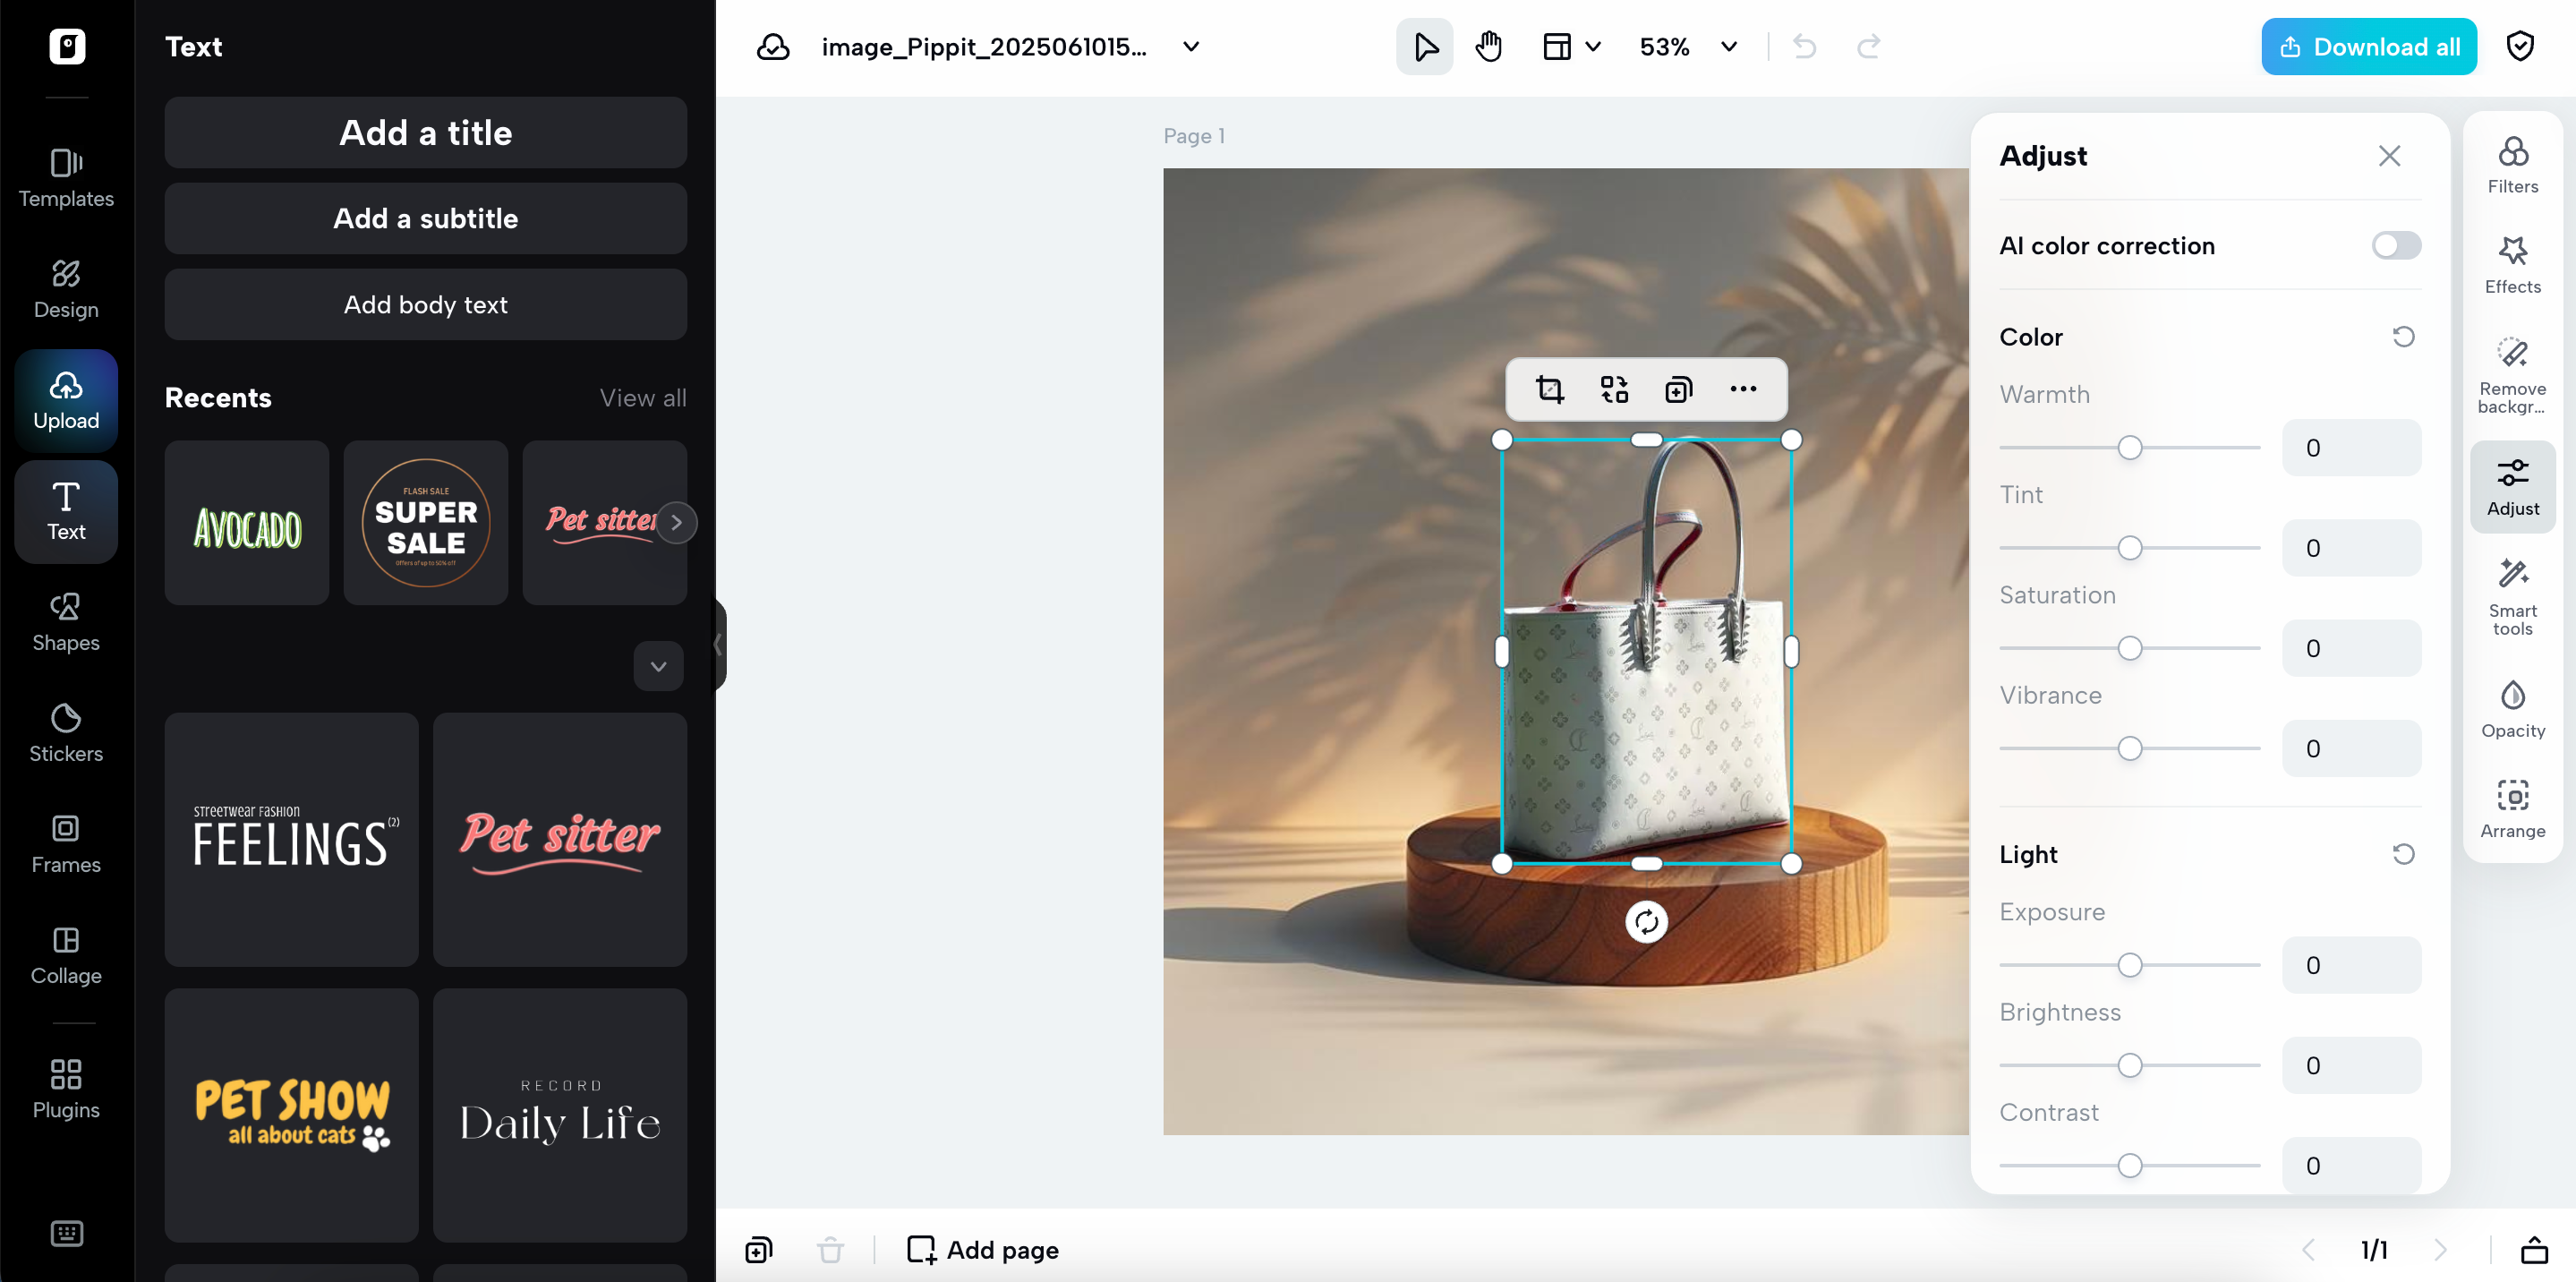The height and width of the screenshot is (1282, 2576).
Task: Open the Arrange panel
Action: pos(2513,806)
